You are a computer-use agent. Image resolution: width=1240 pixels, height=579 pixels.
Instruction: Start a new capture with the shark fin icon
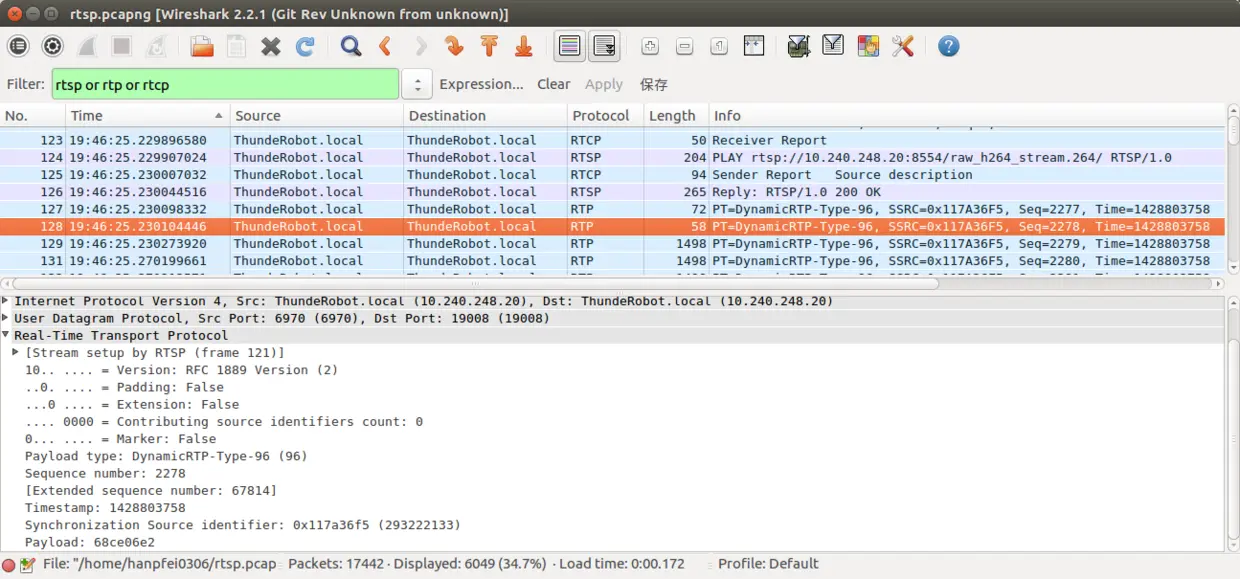tap(87, 46)
